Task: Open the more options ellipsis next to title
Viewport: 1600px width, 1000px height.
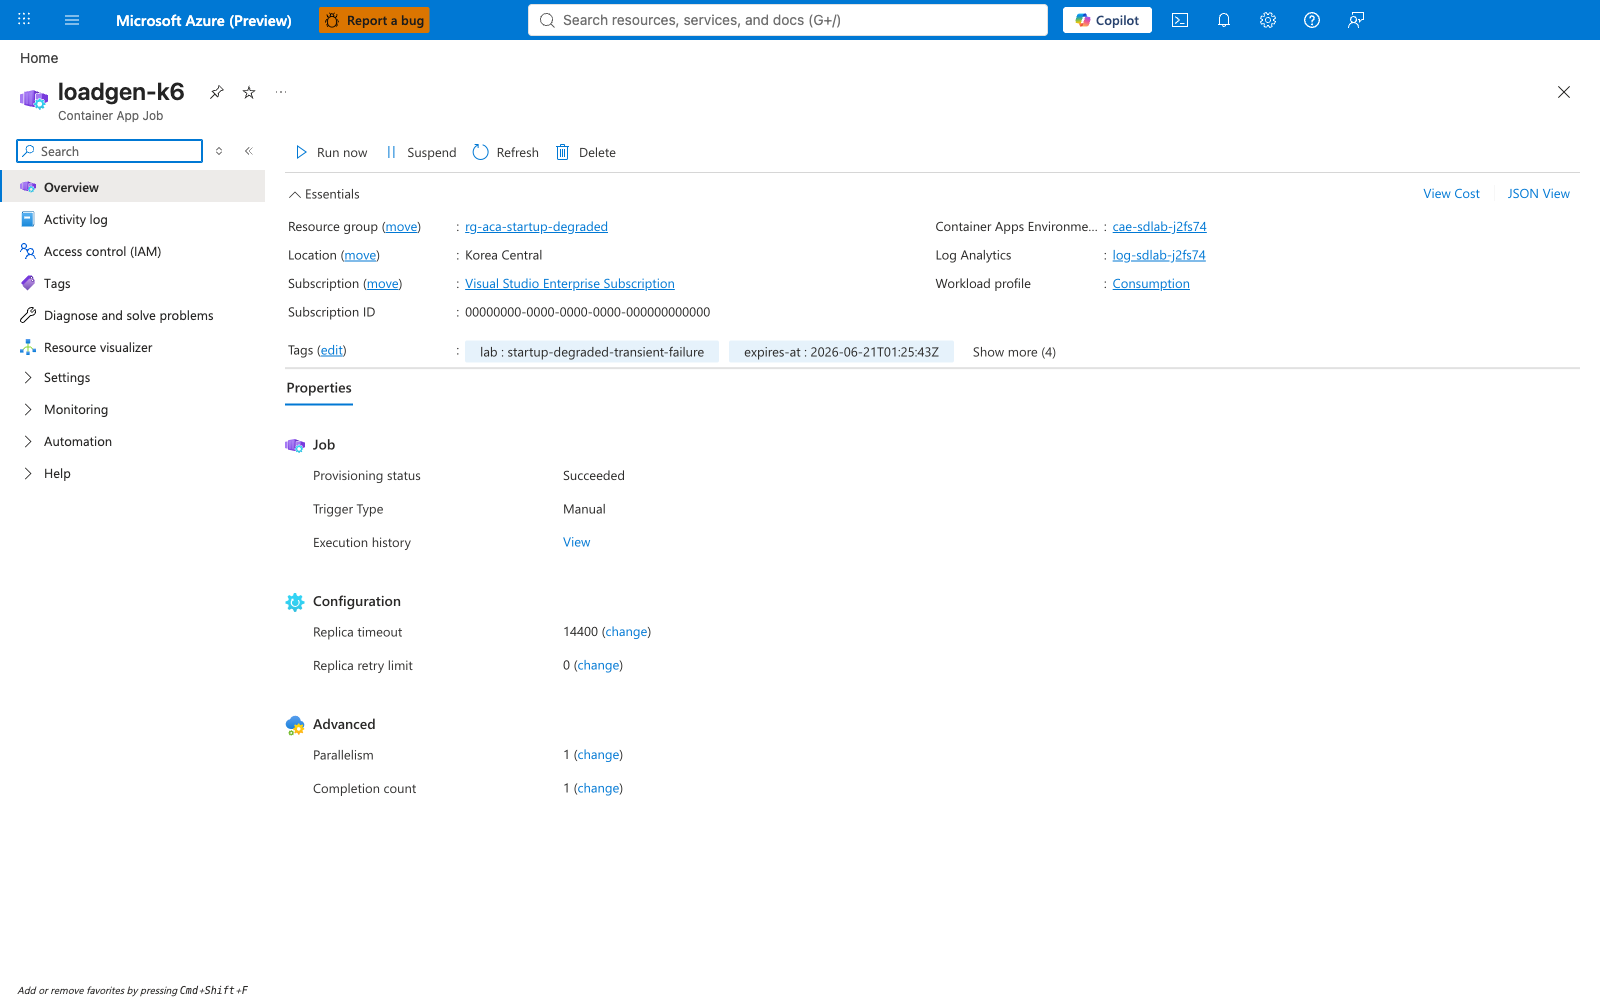Action: click(x=281, y=92)
